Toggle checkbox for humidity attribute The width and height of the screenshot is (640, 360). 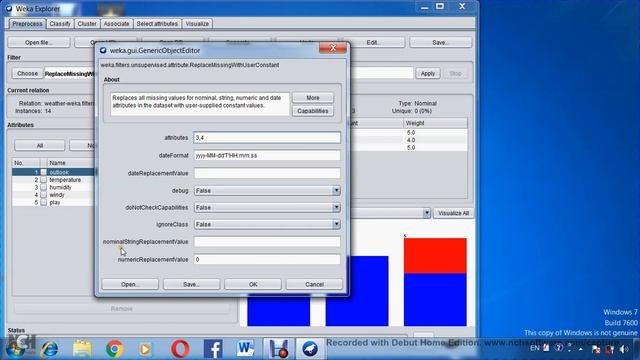coord(44,187)
